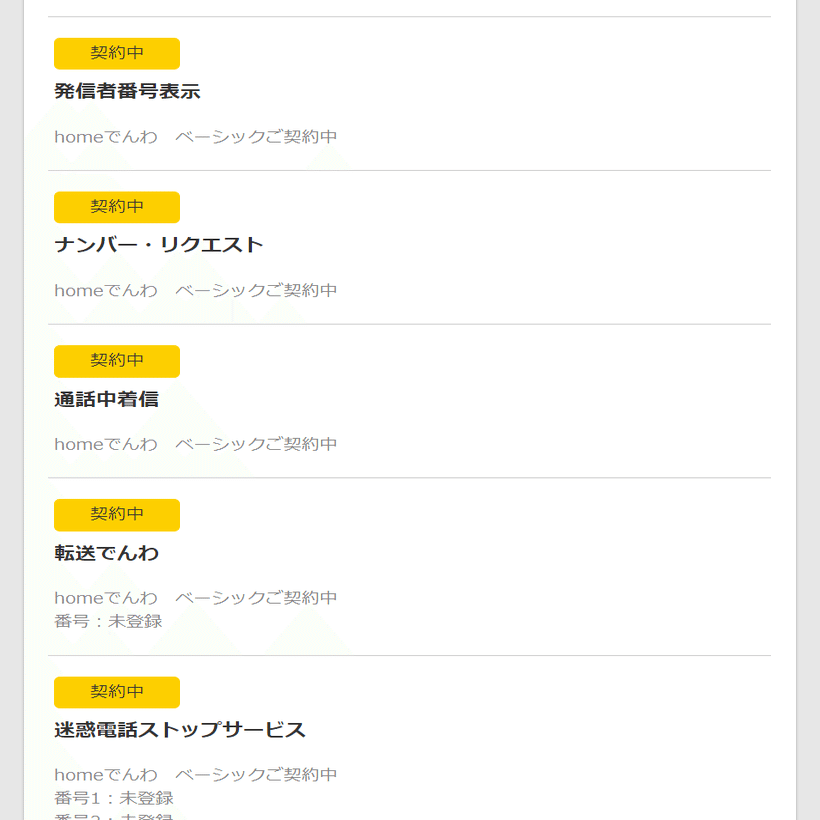Click the contract status text under 発信者番号表示
The width and height of the screenshot is (820, 820).
pyautogui.click(x=196, y=137)
